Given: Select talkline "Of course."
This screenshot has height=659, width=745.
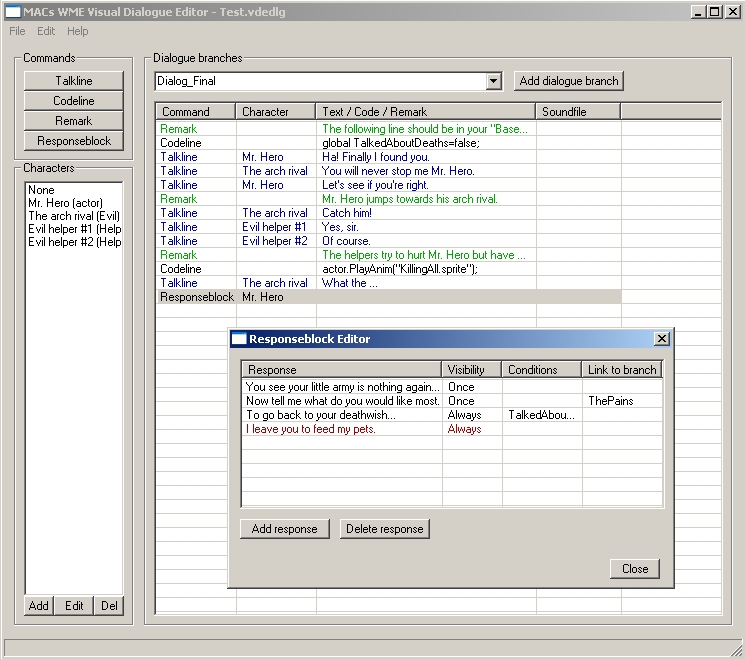Looking at the screenshot, I should pyautogui.click(x=389, y=241).
